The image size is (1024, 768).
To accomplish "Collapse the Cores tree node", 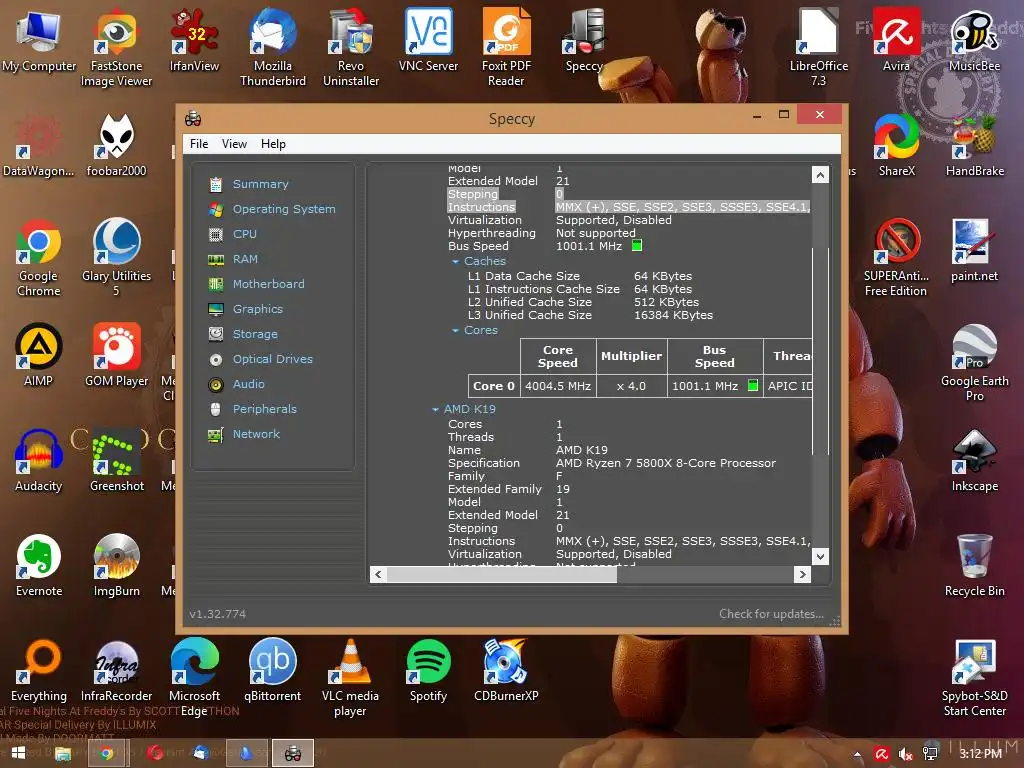I will (455, 330).
